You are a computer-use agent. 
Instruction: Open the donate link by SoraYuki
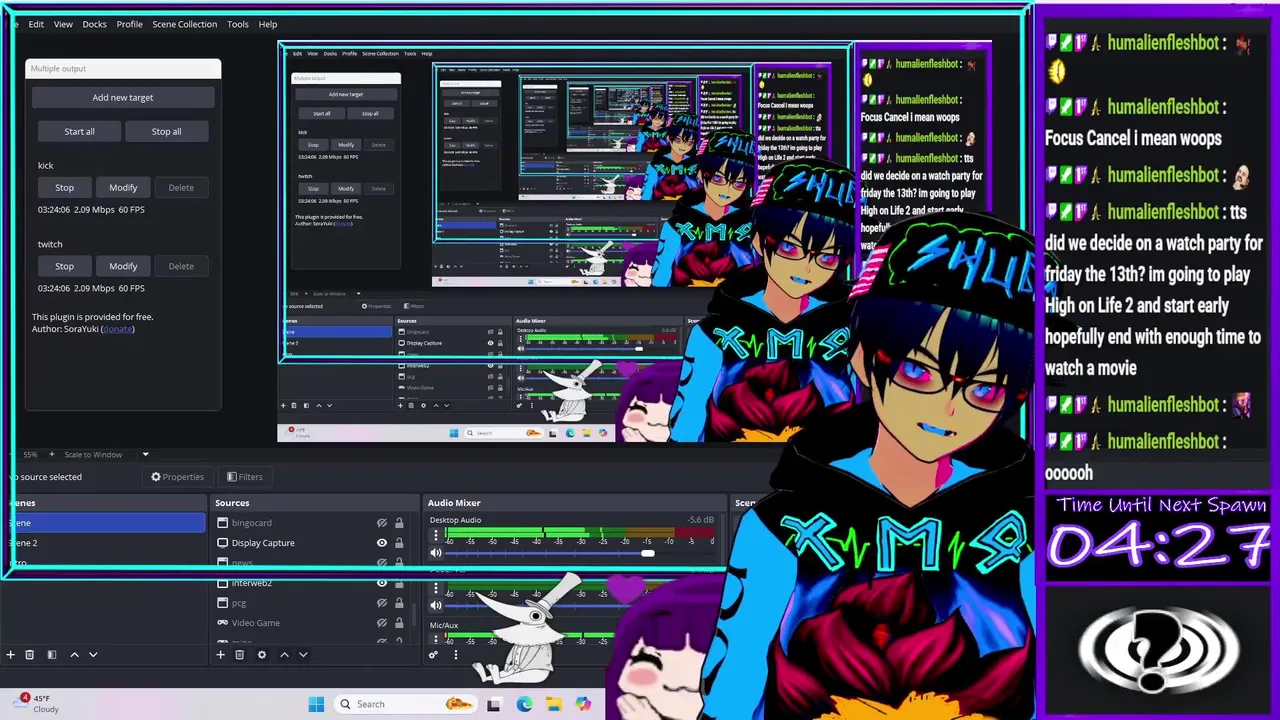(x=117, y=329)
